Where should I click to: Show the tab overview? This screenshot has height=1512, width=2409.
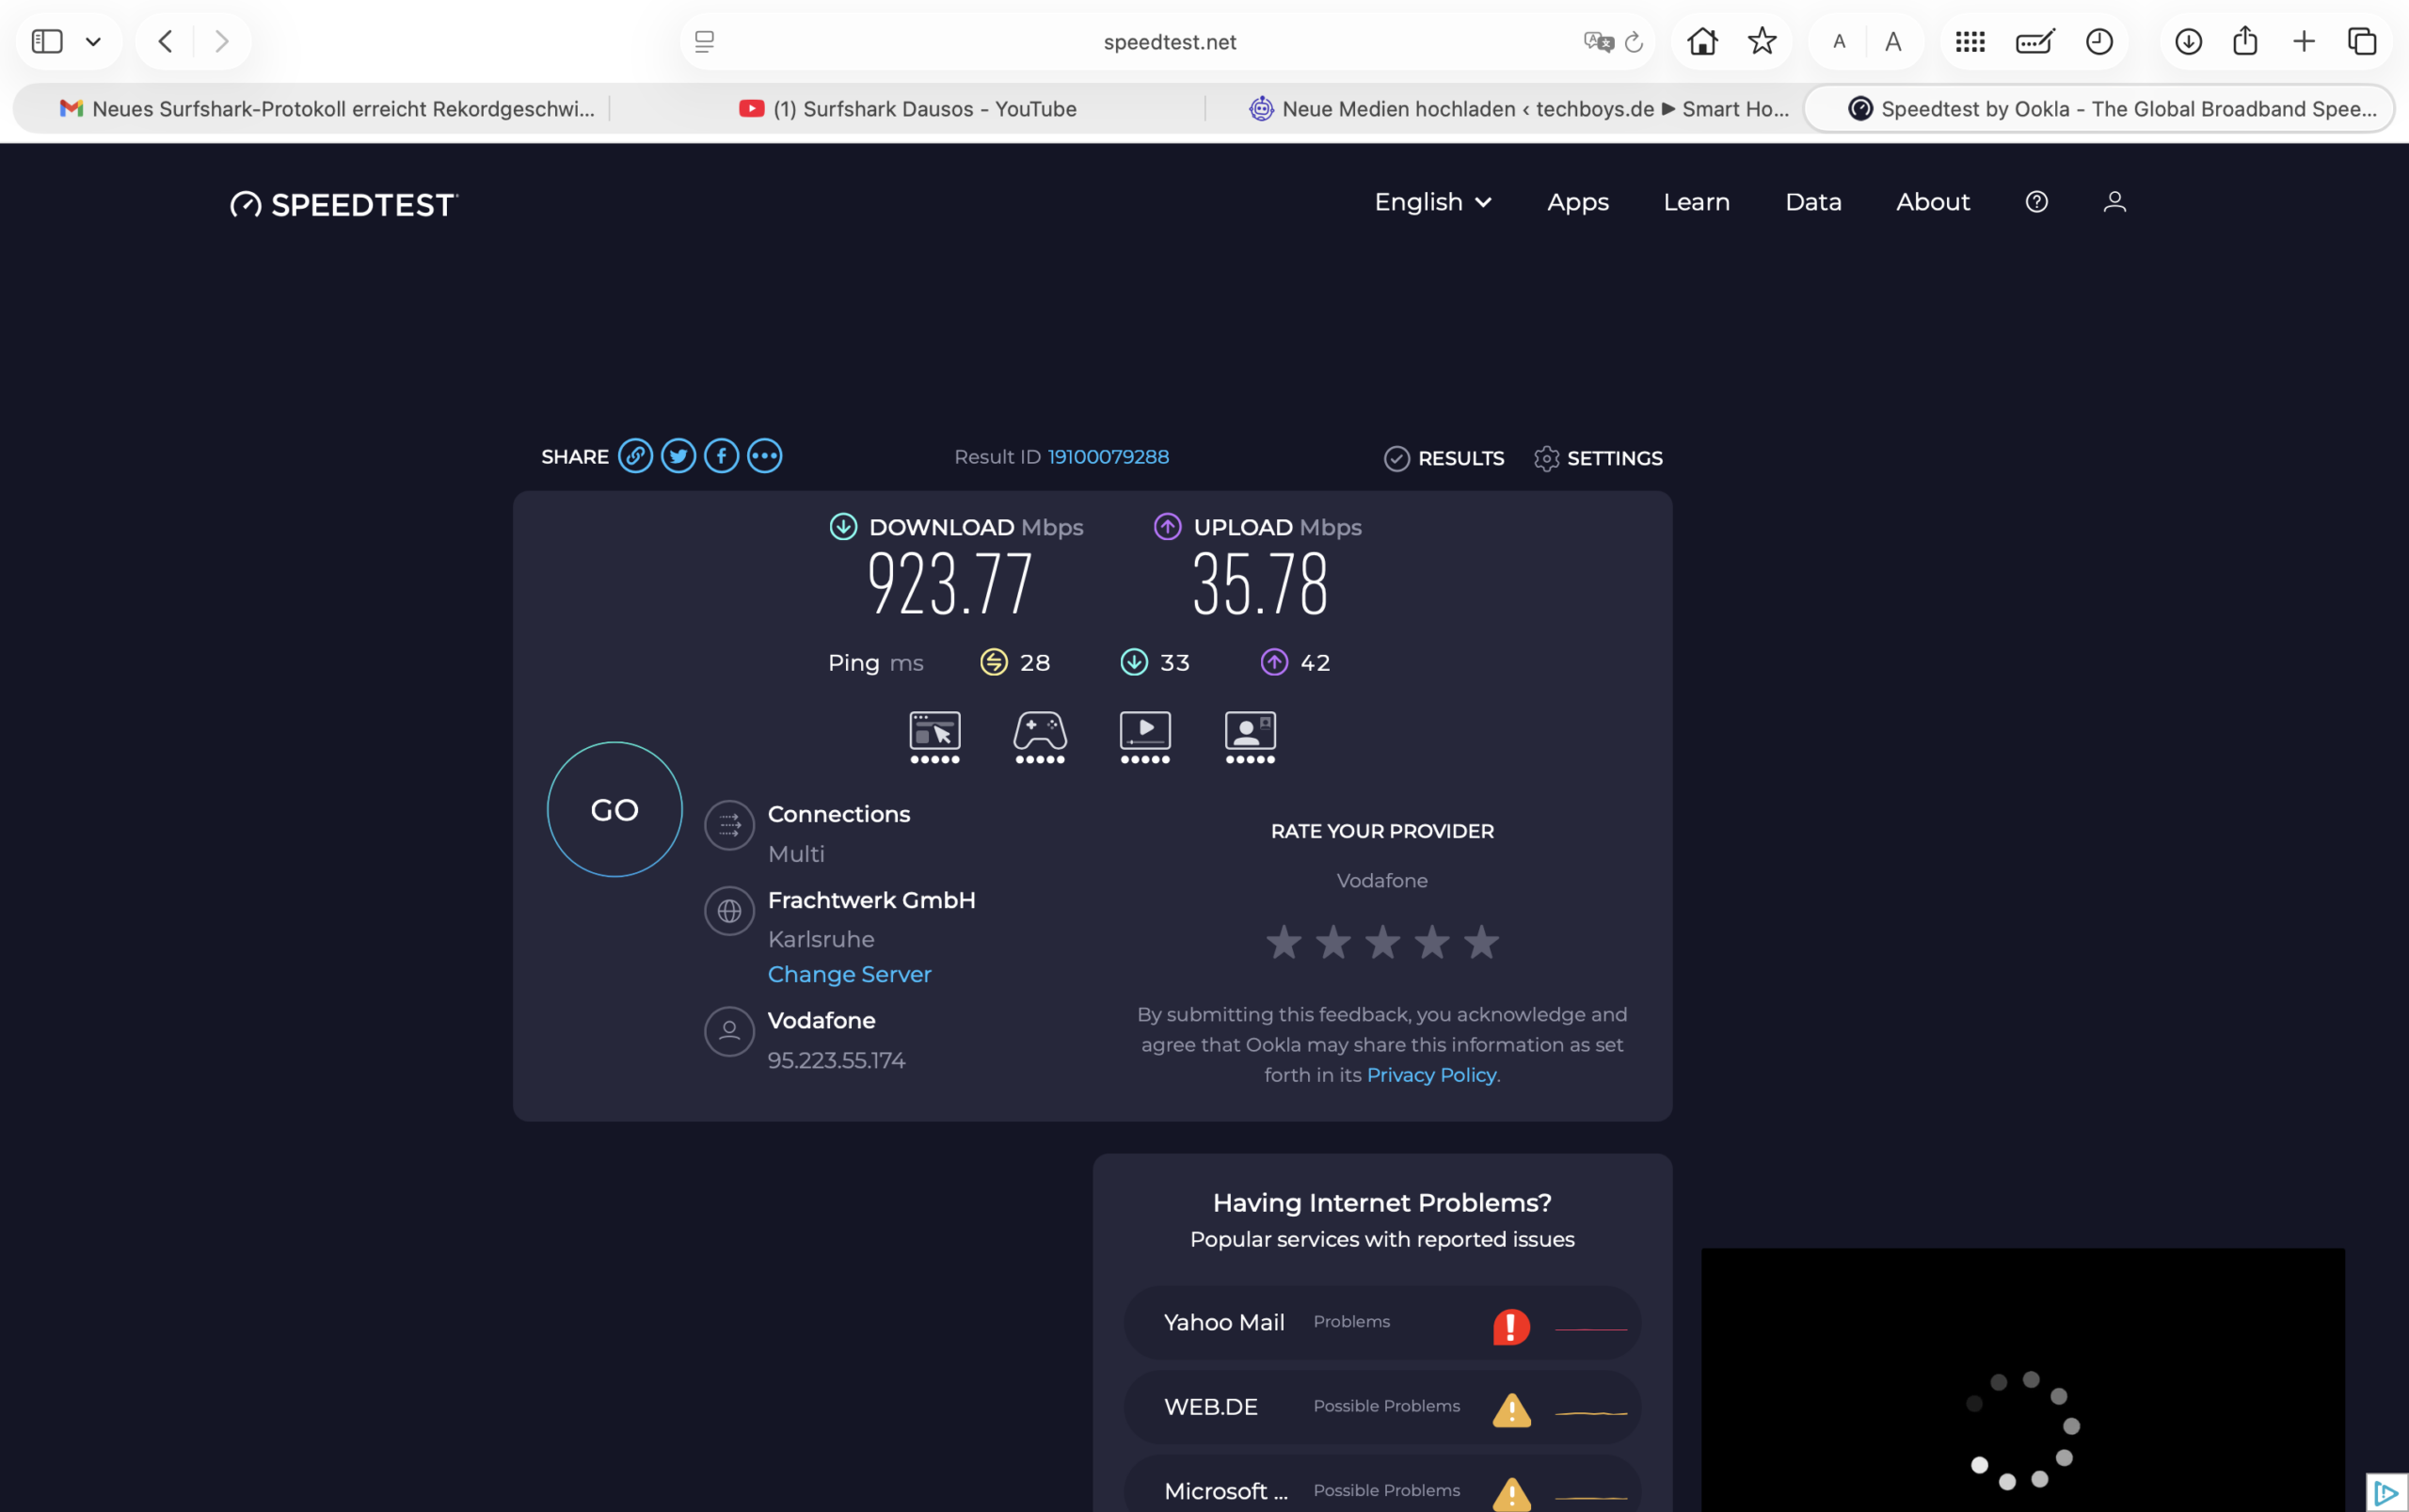(2362, 41)
